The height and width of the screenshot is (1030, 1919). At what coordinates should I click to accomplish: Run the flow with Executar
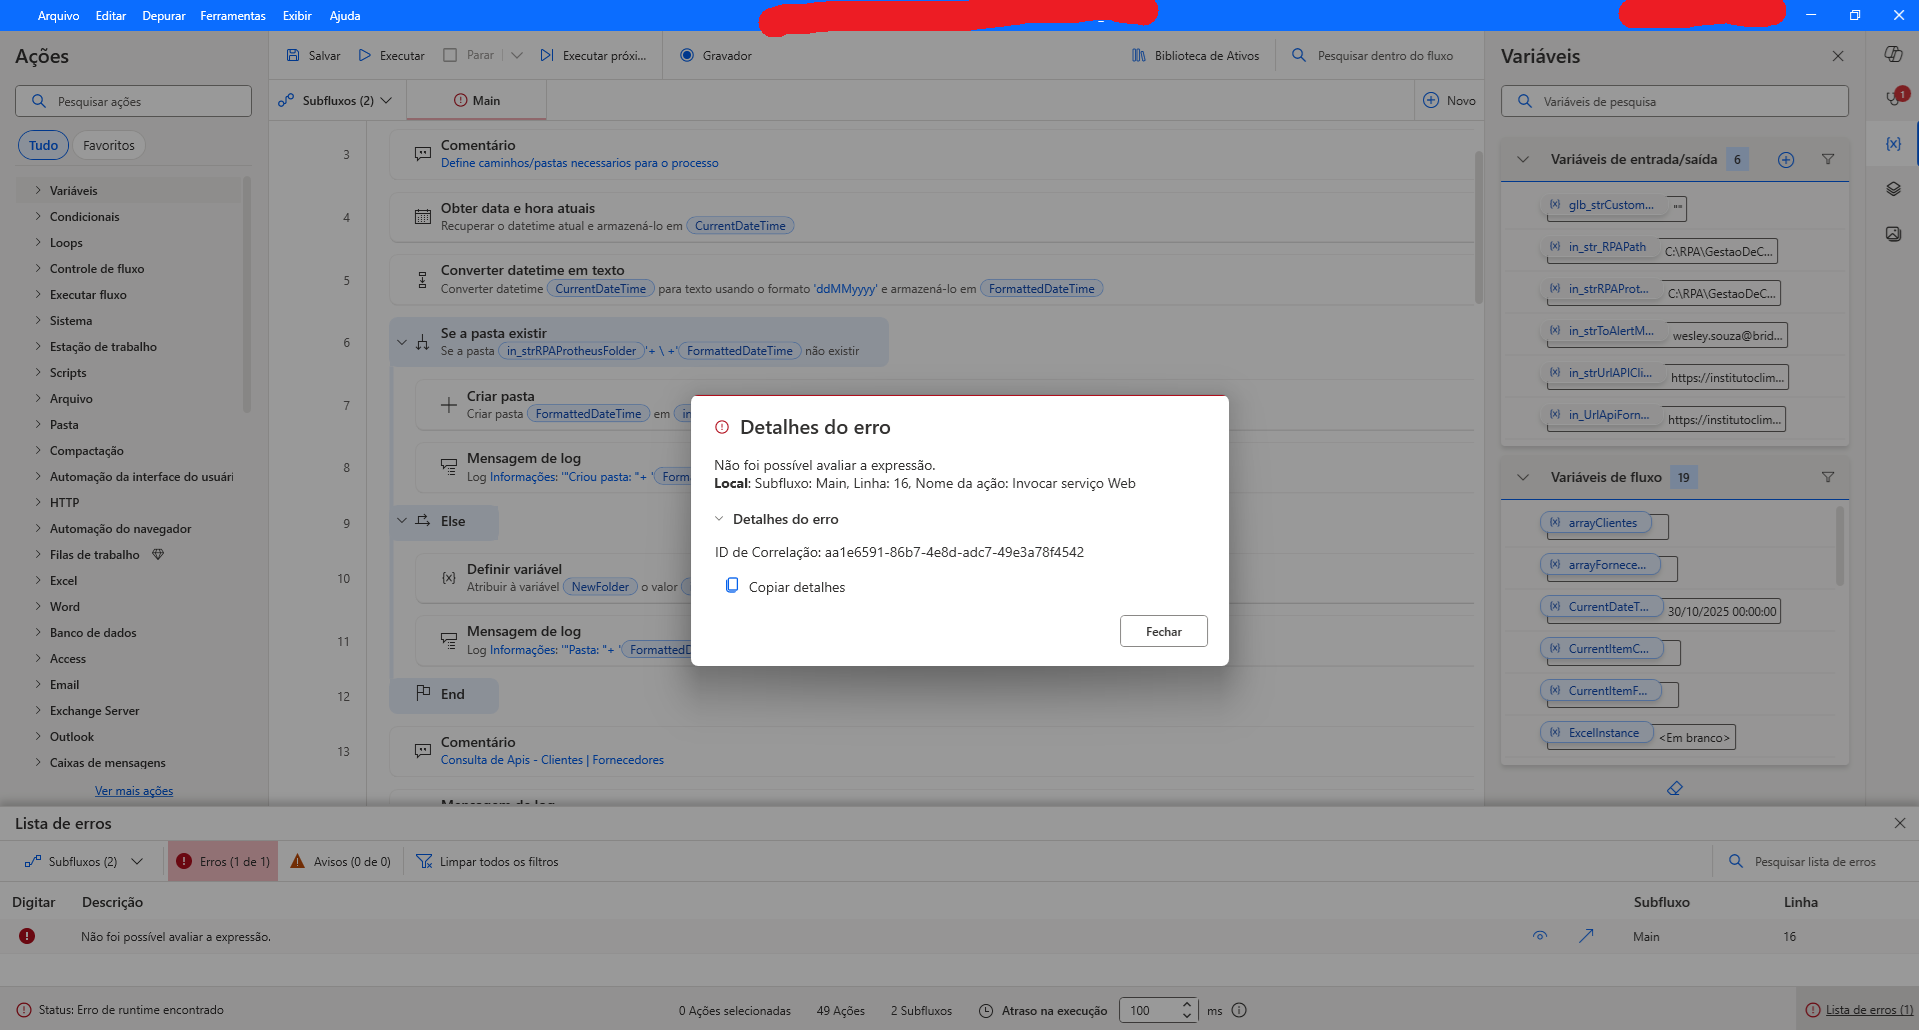pos(391,56)
